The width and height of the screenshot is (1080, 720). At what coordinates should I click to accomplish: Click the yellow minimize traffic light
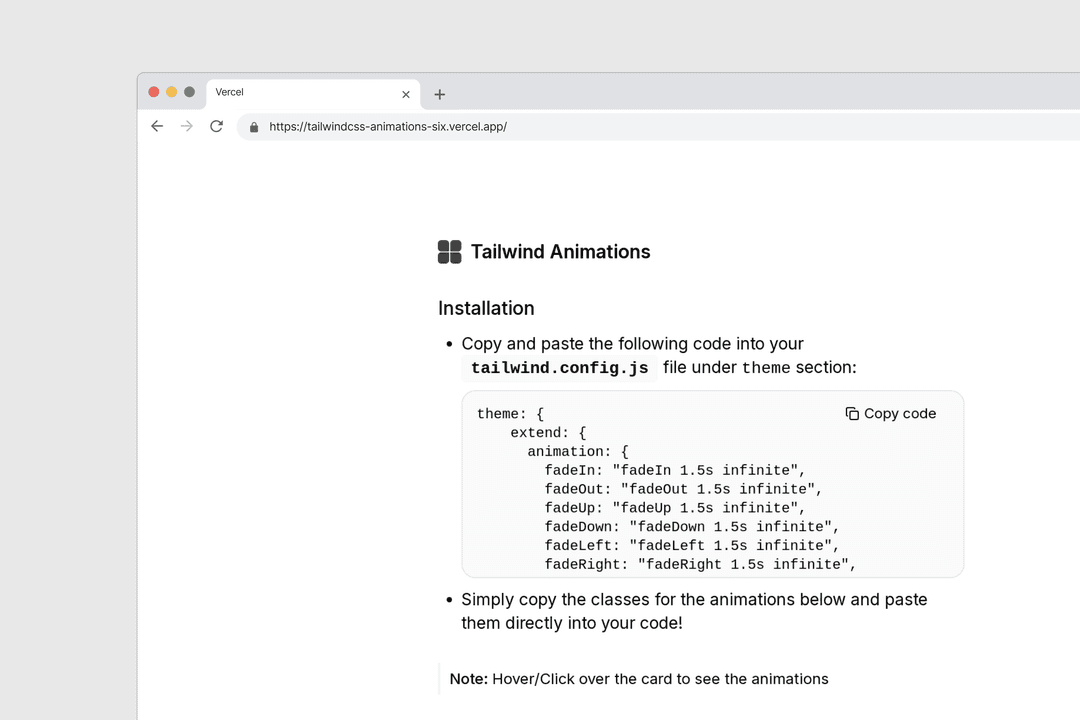point(171,91)
